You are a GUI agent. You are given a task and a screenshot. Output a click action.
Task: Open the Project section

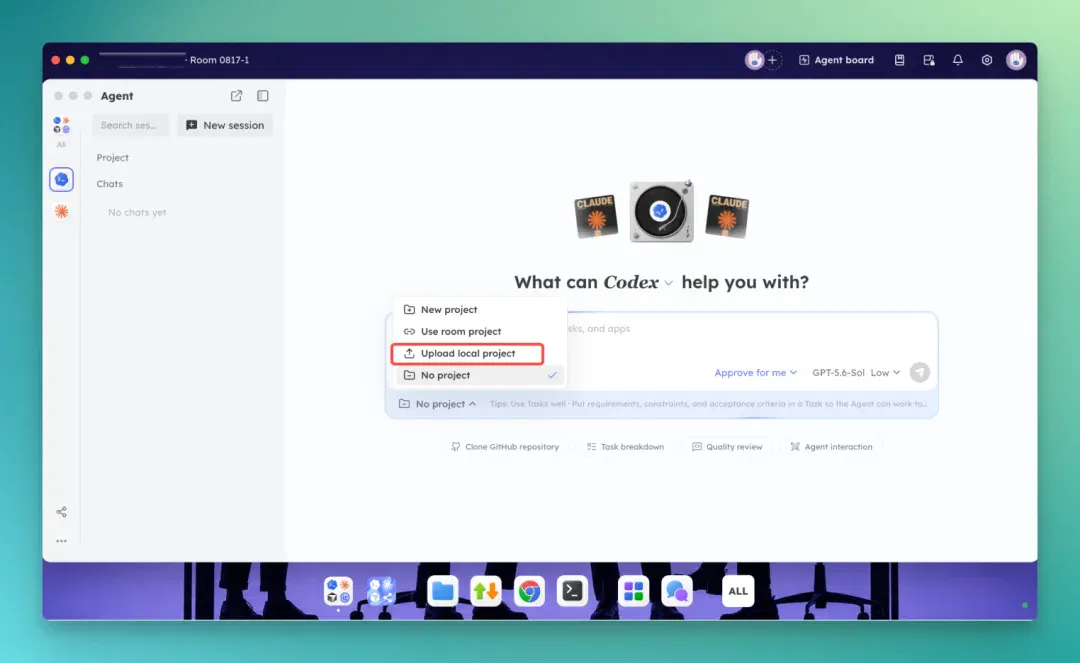tap(112, 158)
